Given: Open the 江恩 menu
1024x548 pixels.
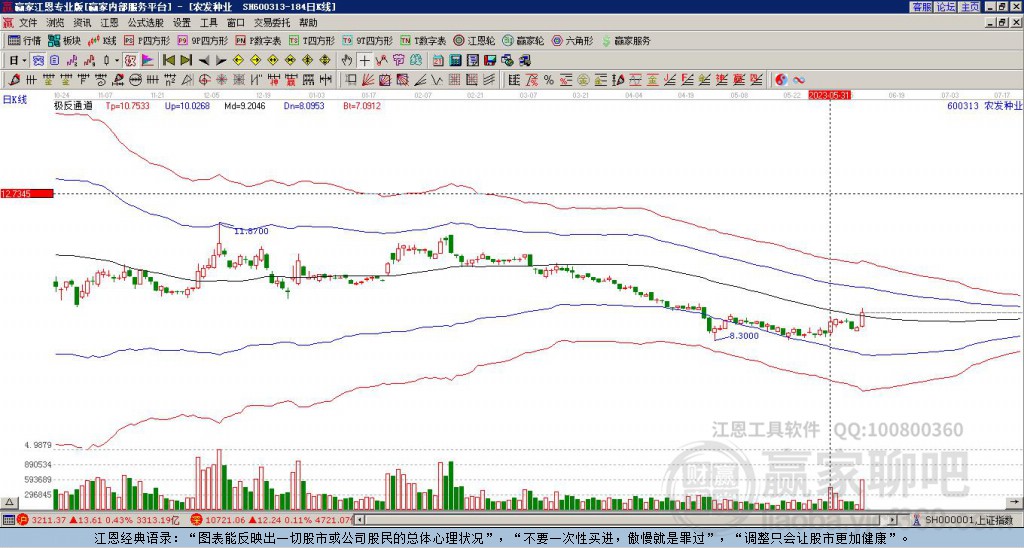Looking at the screenshot, I should coord(109,23).
